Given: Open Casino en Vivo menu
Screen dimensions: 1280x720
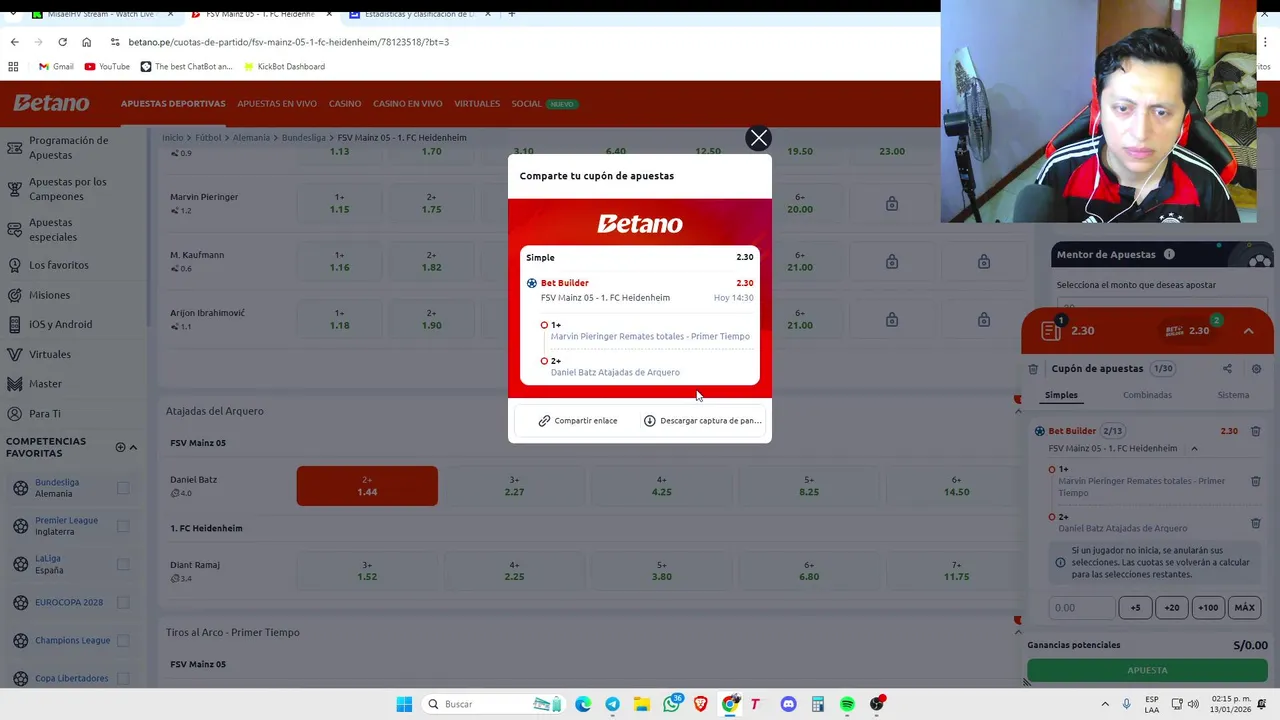Looking at the screenshot, I should [408, 104].
